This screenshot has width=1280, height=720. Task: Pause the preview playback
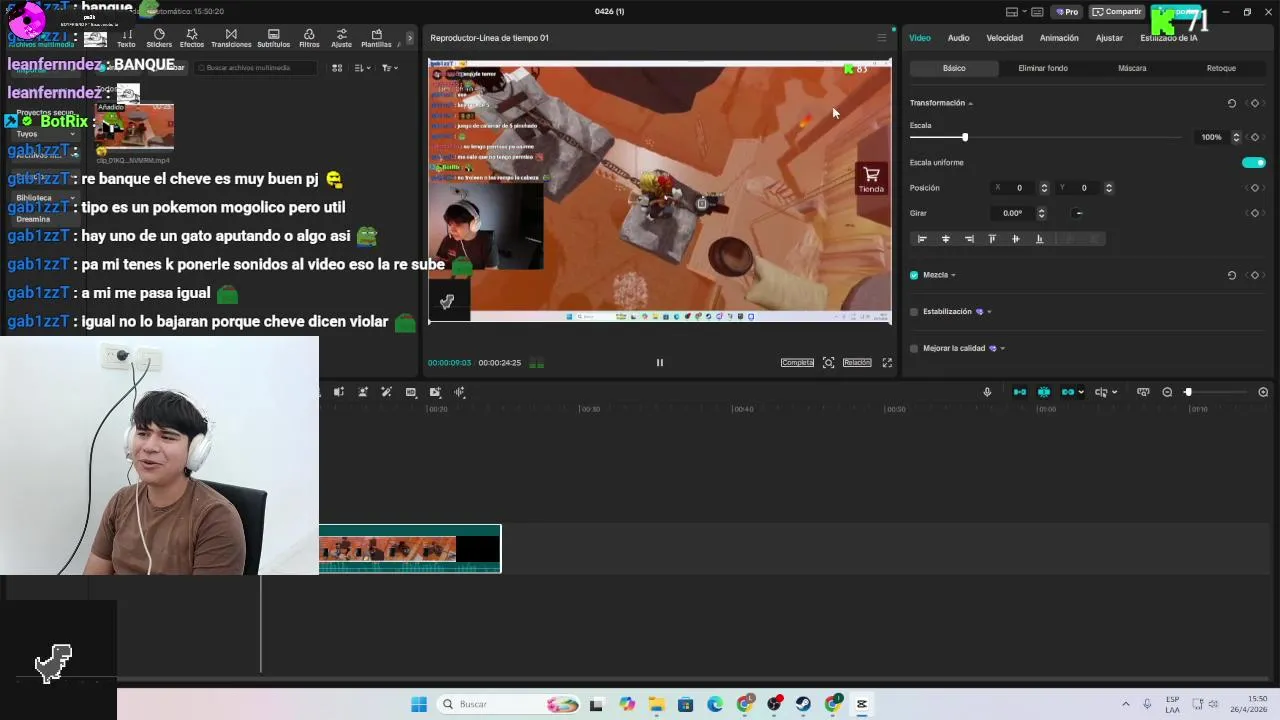(659, 363)
